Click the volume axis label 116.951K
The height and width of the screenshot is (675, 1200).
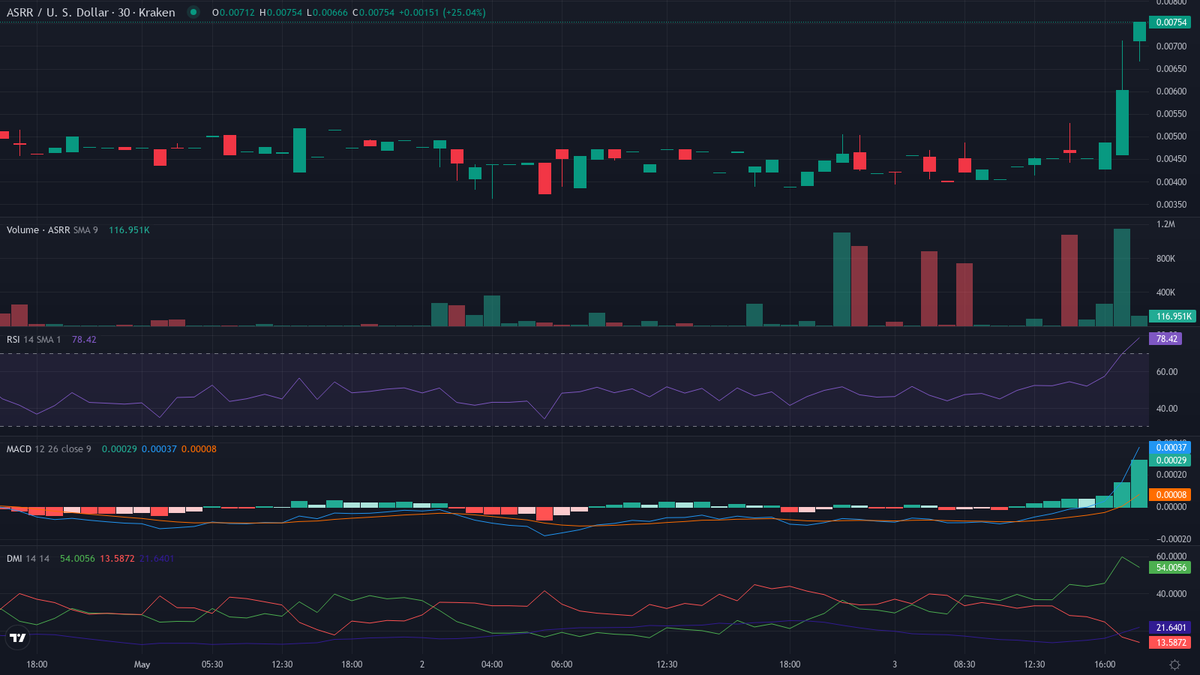1172,316
